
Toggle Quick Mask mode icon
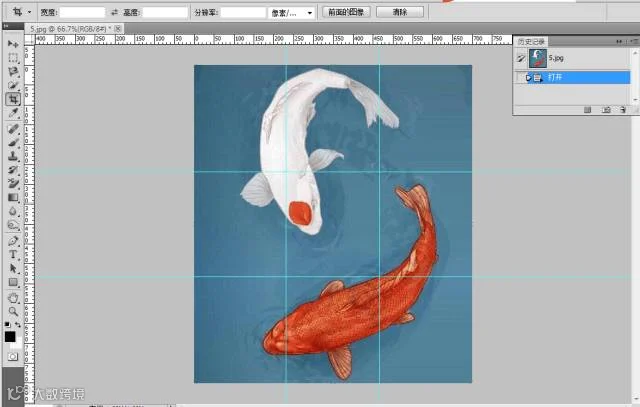pyautogui.click(x=13, y=357)
